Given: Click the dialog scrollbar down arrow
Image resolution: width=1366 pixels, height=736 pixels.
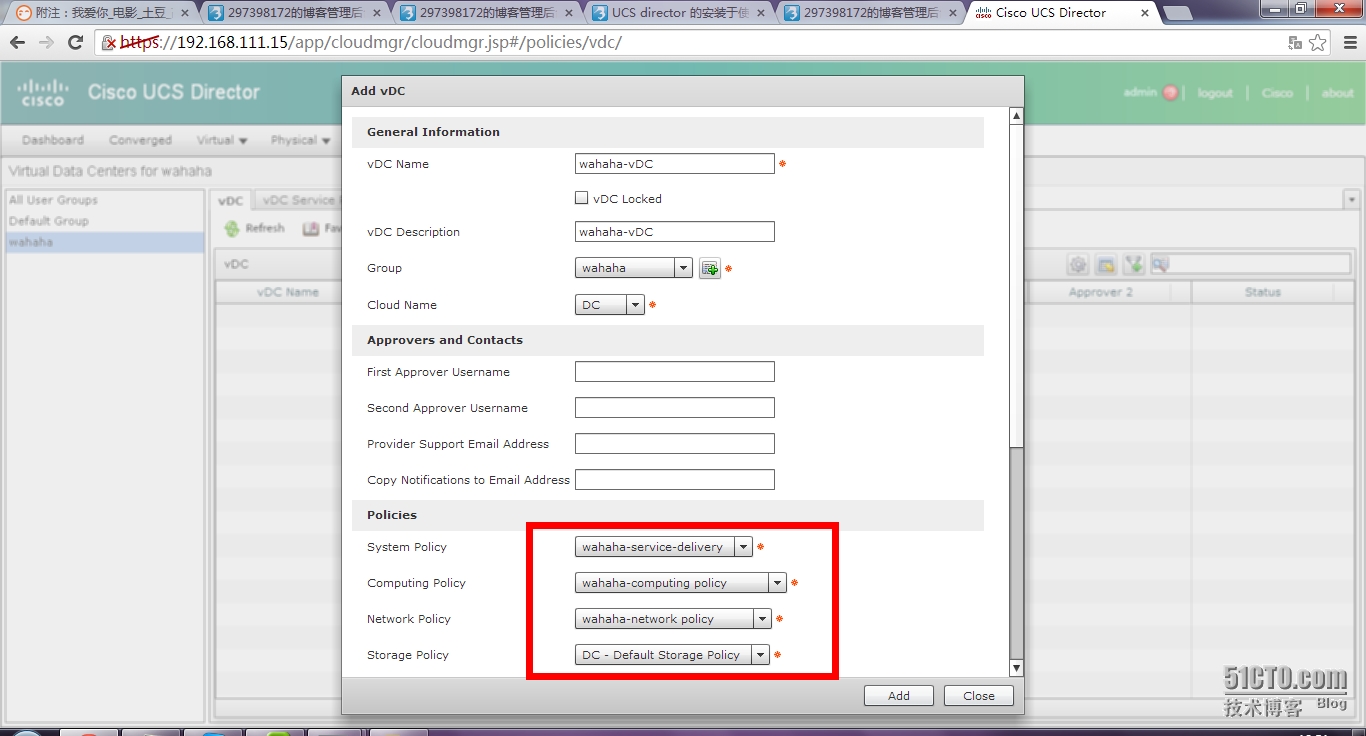Looking at the screenshot, I should tap(1017, 668).
